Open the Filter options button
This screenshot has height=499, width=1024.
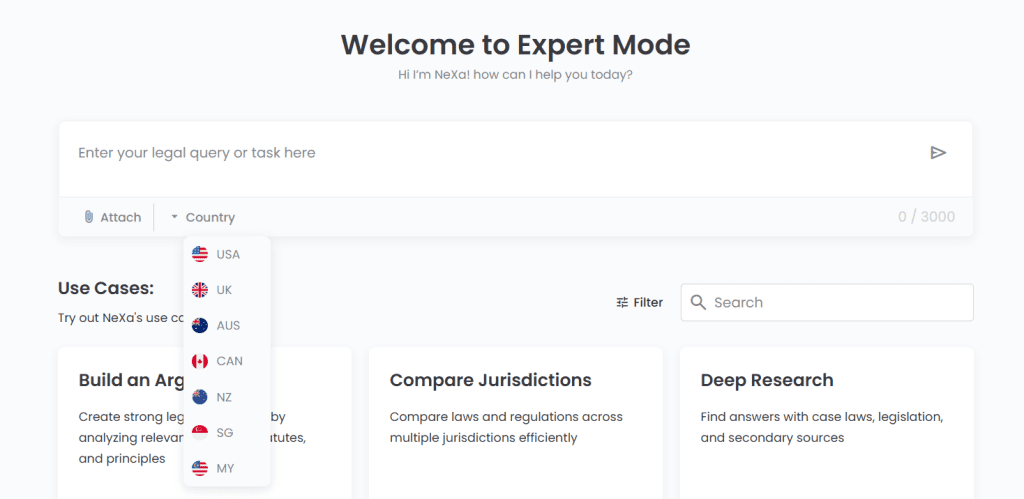[639, 302]
